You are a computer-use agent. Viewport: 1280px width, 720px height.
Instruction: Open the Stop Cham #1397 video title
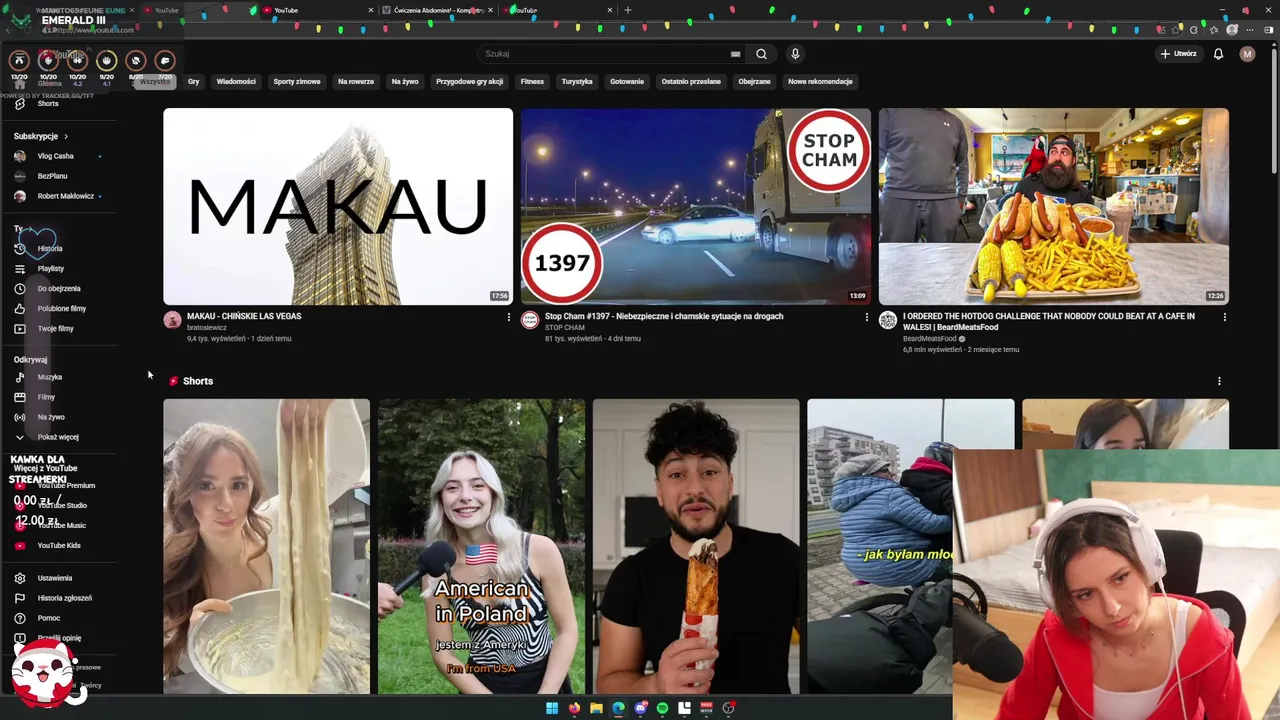click(664, 316)
